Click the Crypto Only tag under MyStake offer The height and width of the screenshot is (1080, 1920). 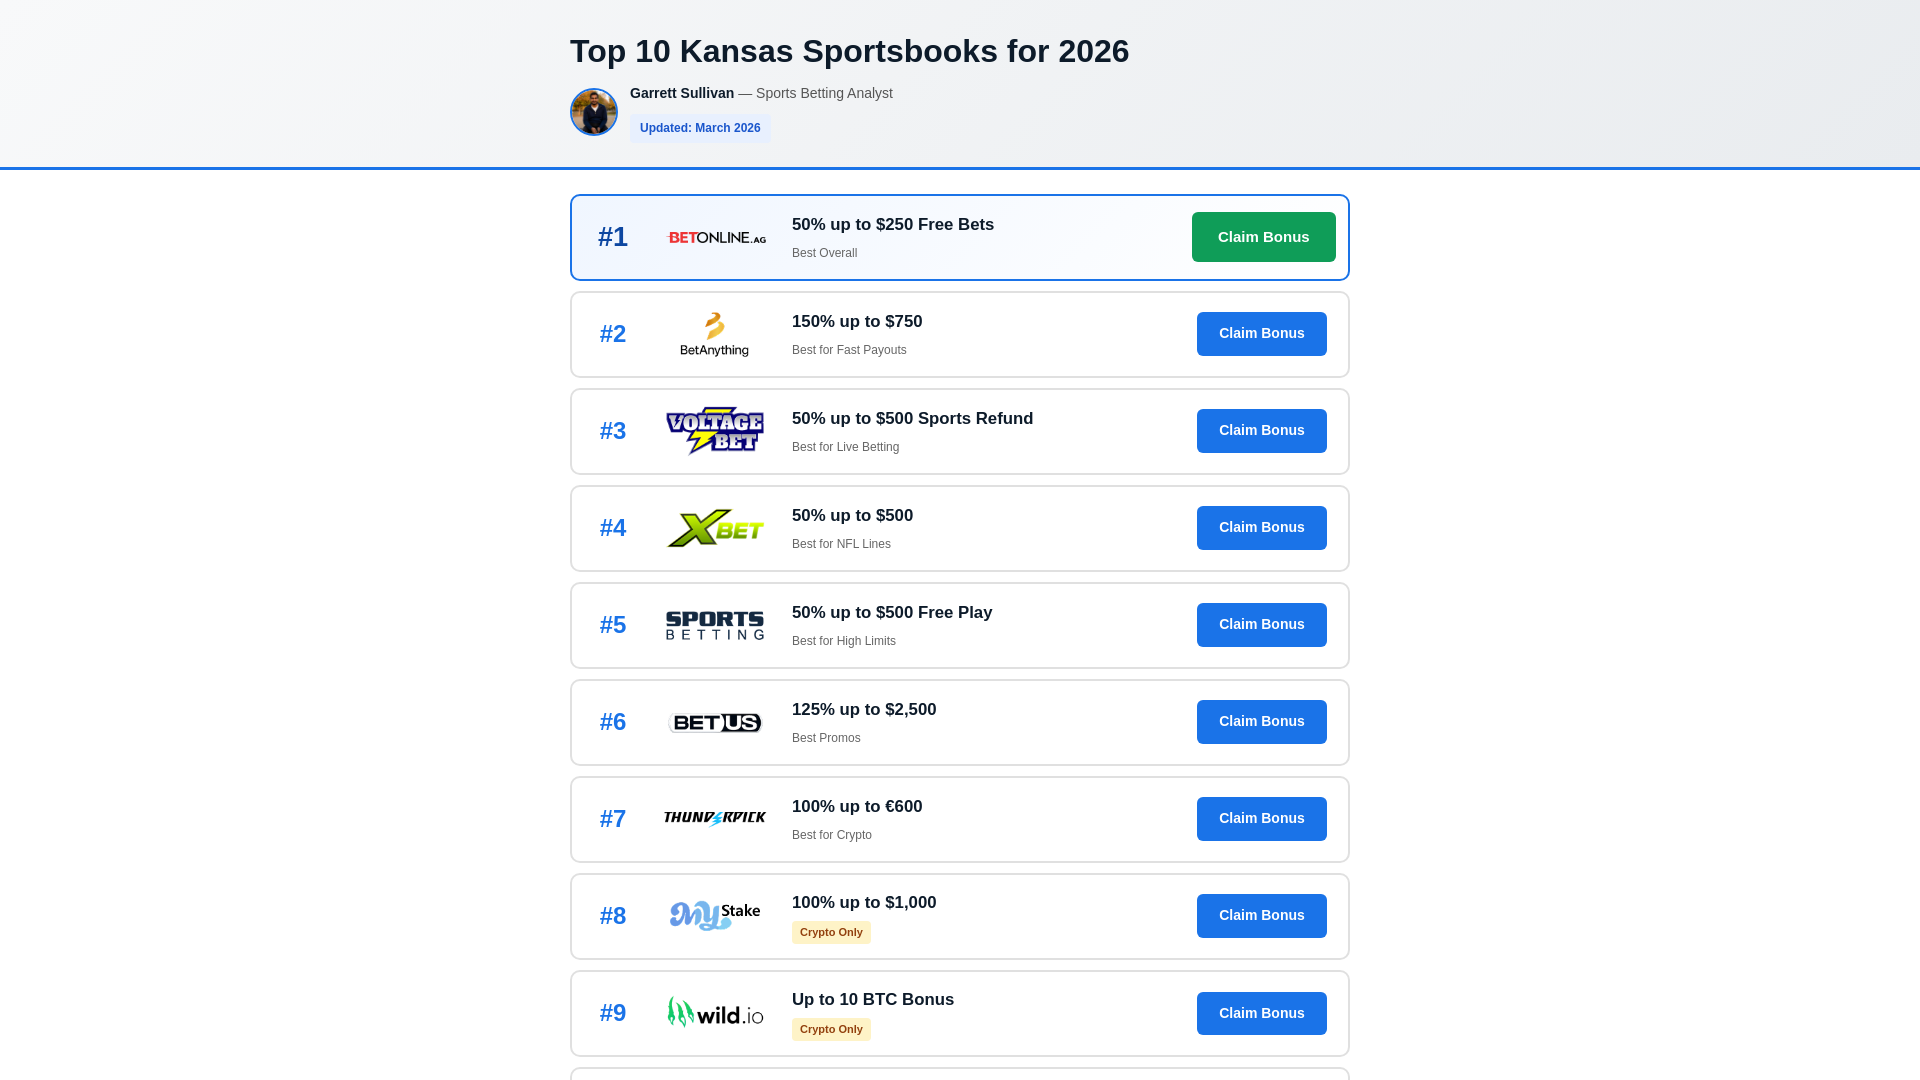pos(831,932)
